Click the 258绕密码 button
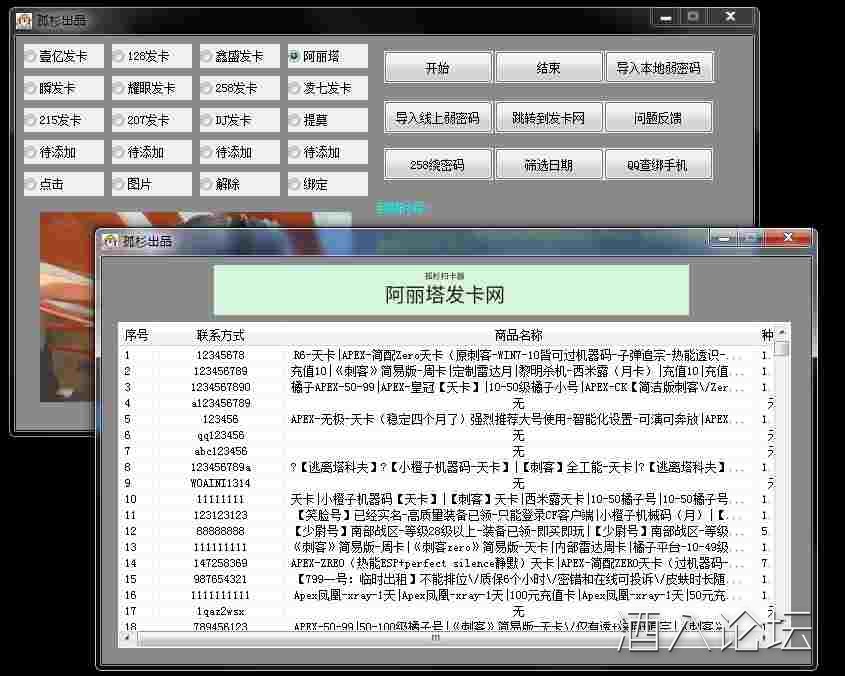This screenshot has width=845, height=676. (437, 164)
